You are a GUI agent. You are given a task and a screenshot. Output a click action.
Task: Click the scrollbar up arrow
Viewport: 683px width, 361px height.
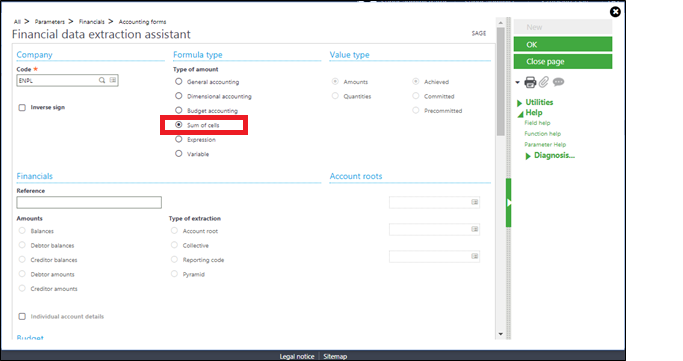(x=500, y=23)
